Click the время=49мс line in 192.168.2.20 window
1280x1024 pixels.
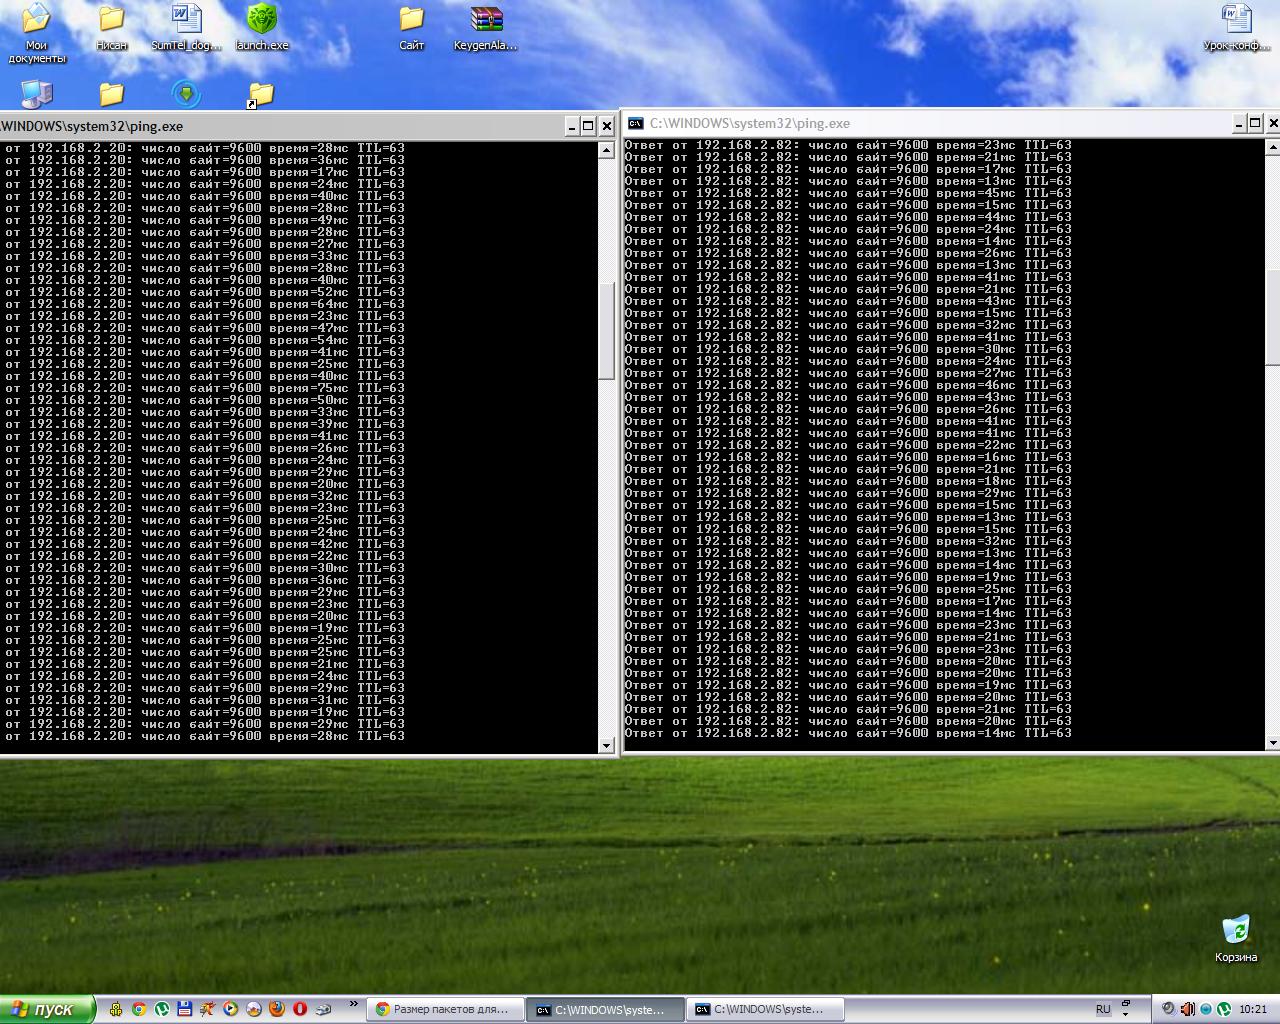pyautogui.click(x=204, y=220)
